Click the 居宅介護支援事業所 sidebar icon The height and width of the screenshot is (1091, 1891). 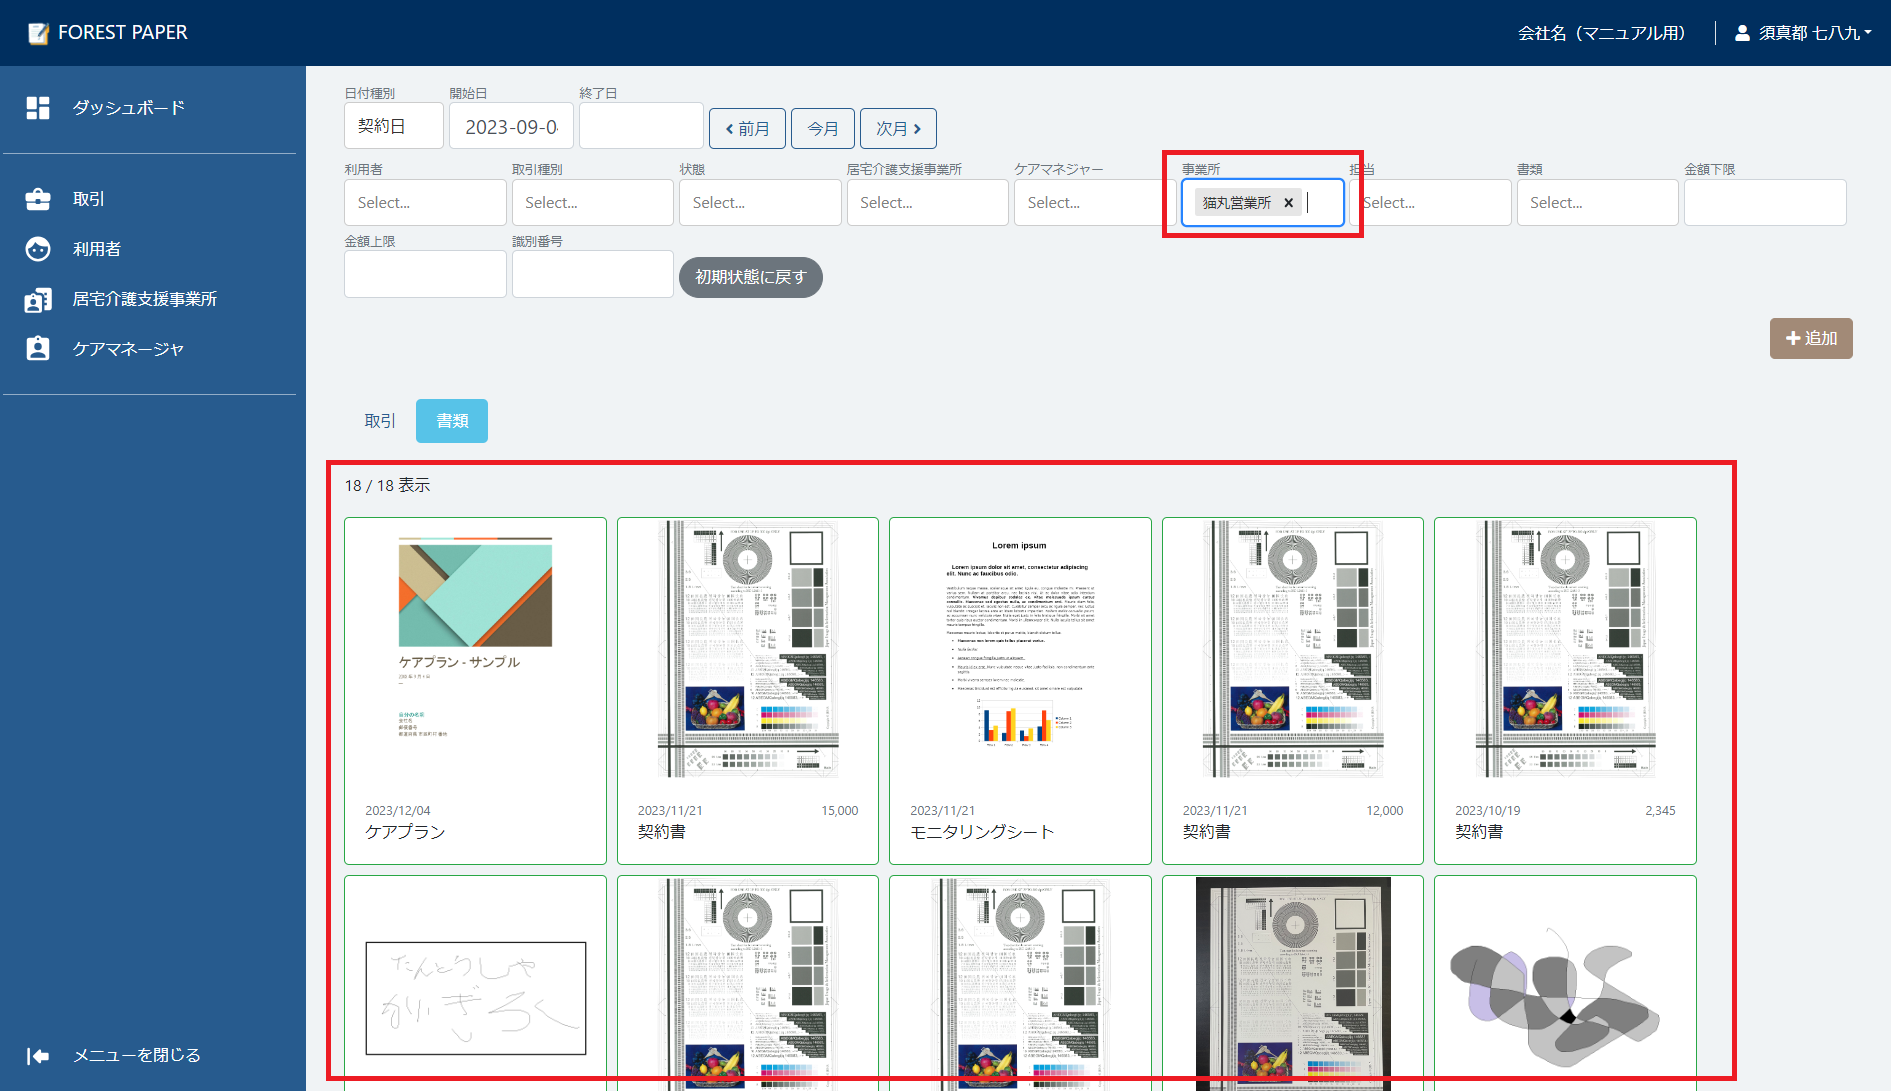(x=38, y=299)
